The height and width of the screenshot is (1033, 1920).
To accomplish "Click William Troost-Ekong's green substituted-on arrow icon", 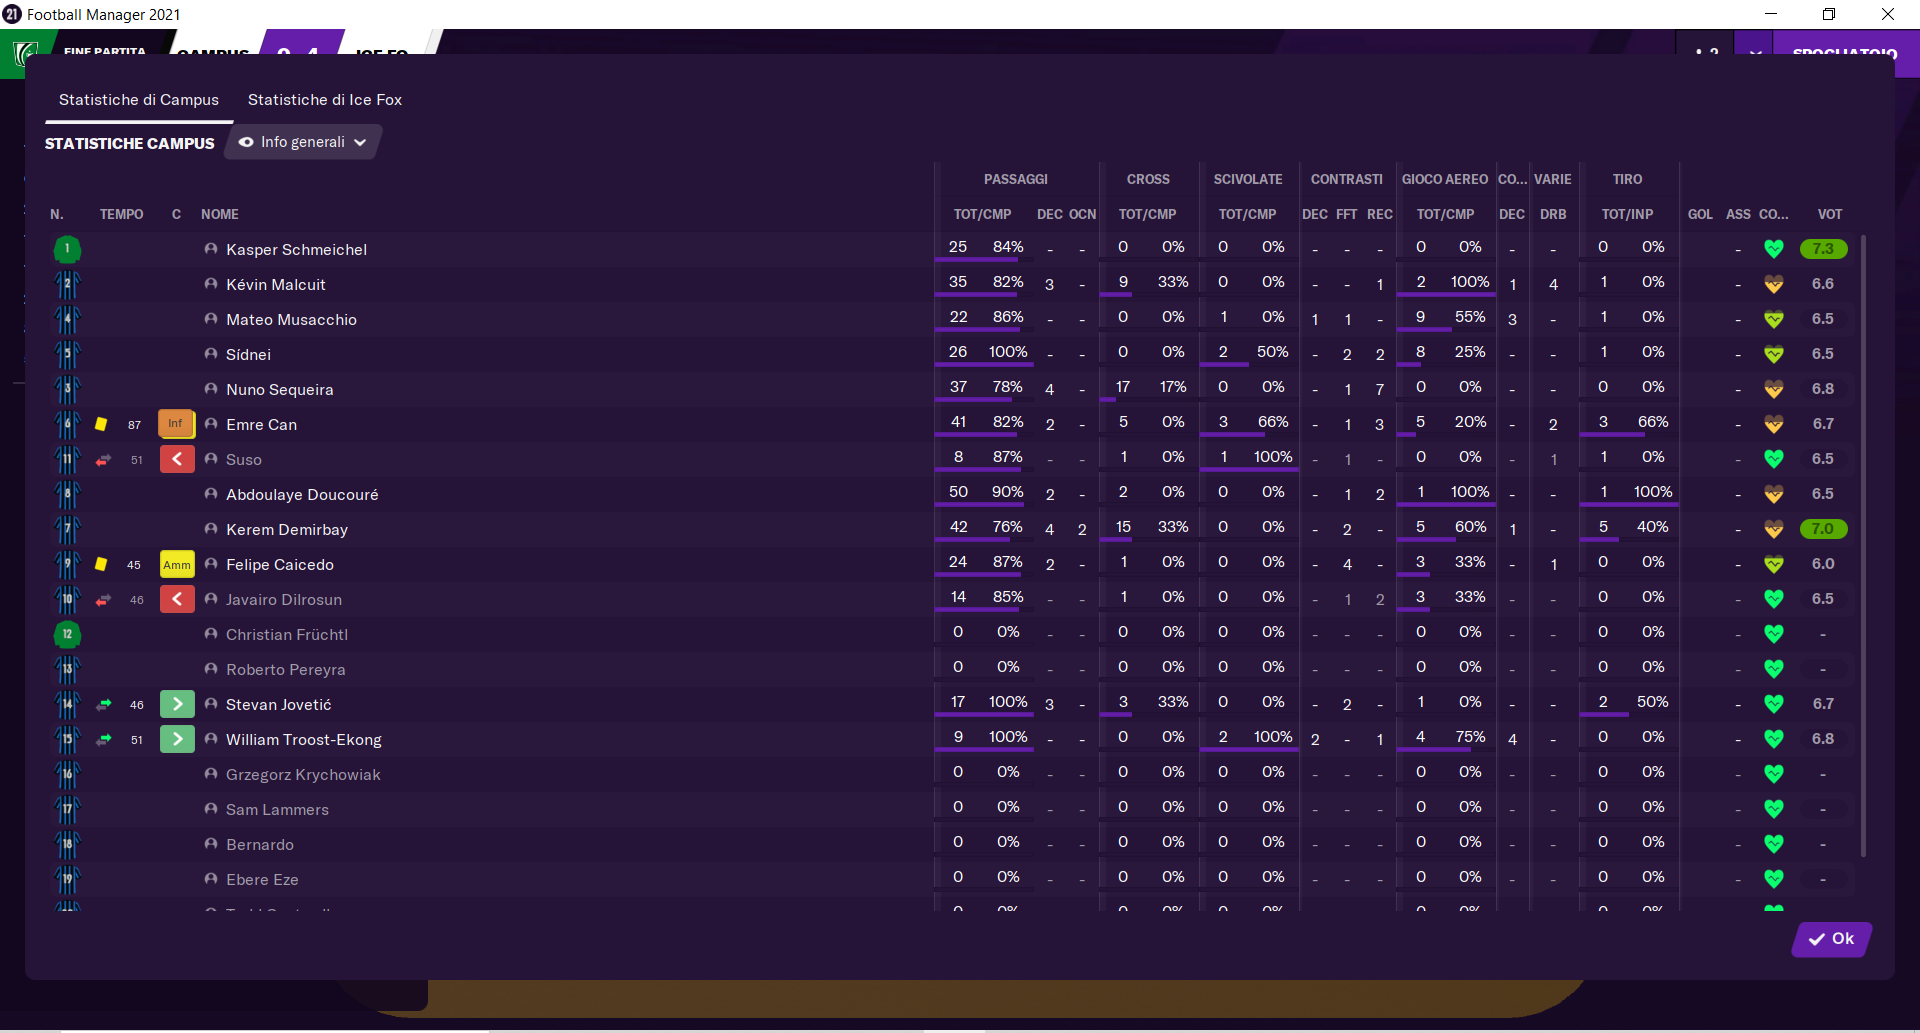I will [177, 739].
